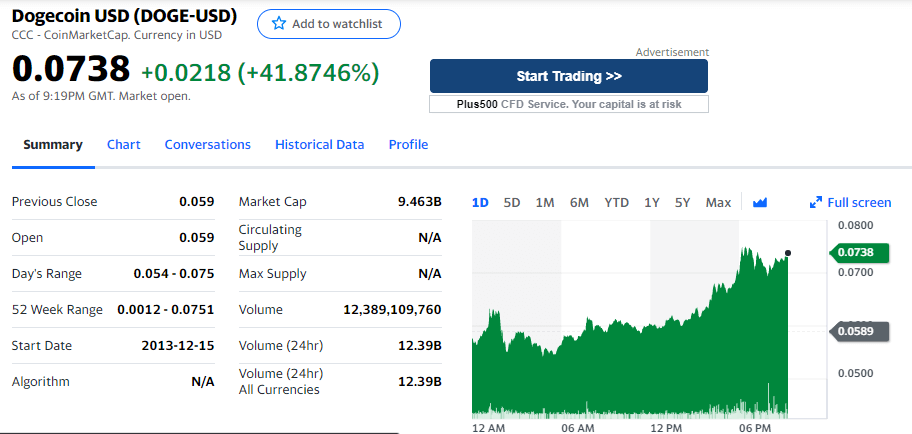Click the 52 Week Range value 0.0012 - 0.0751
The width and height of the screenshot is (912, 434).
pos(166,310)
